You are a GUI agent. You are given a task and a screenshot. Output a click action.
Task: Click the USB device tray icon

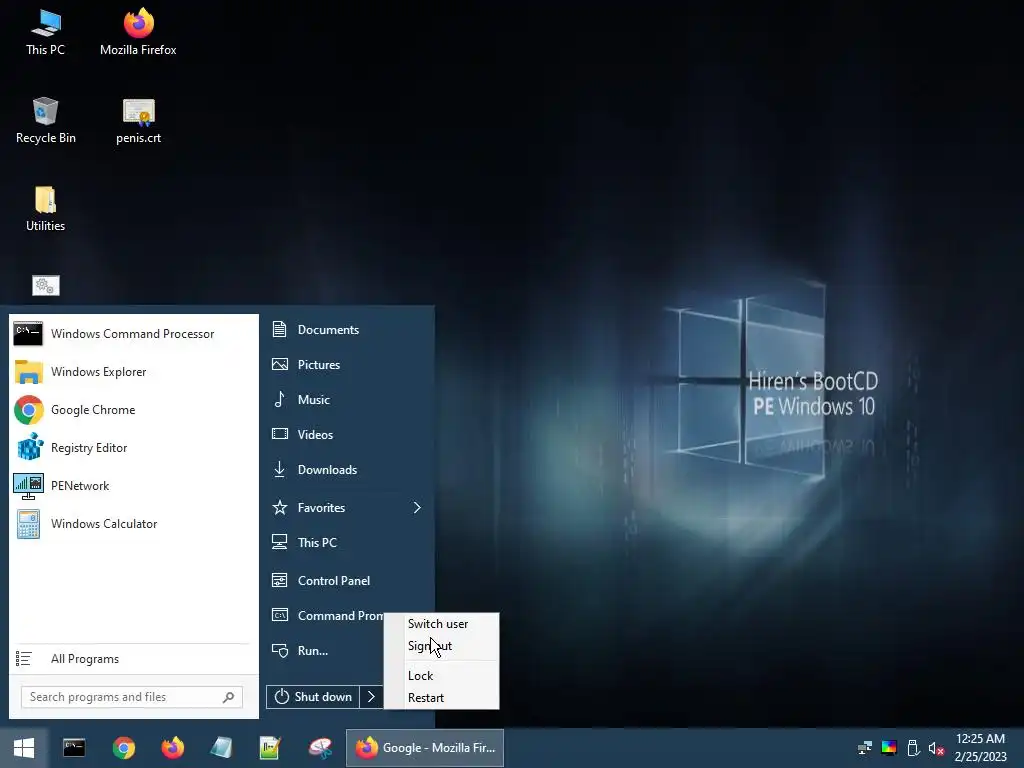tap(913, 748)
